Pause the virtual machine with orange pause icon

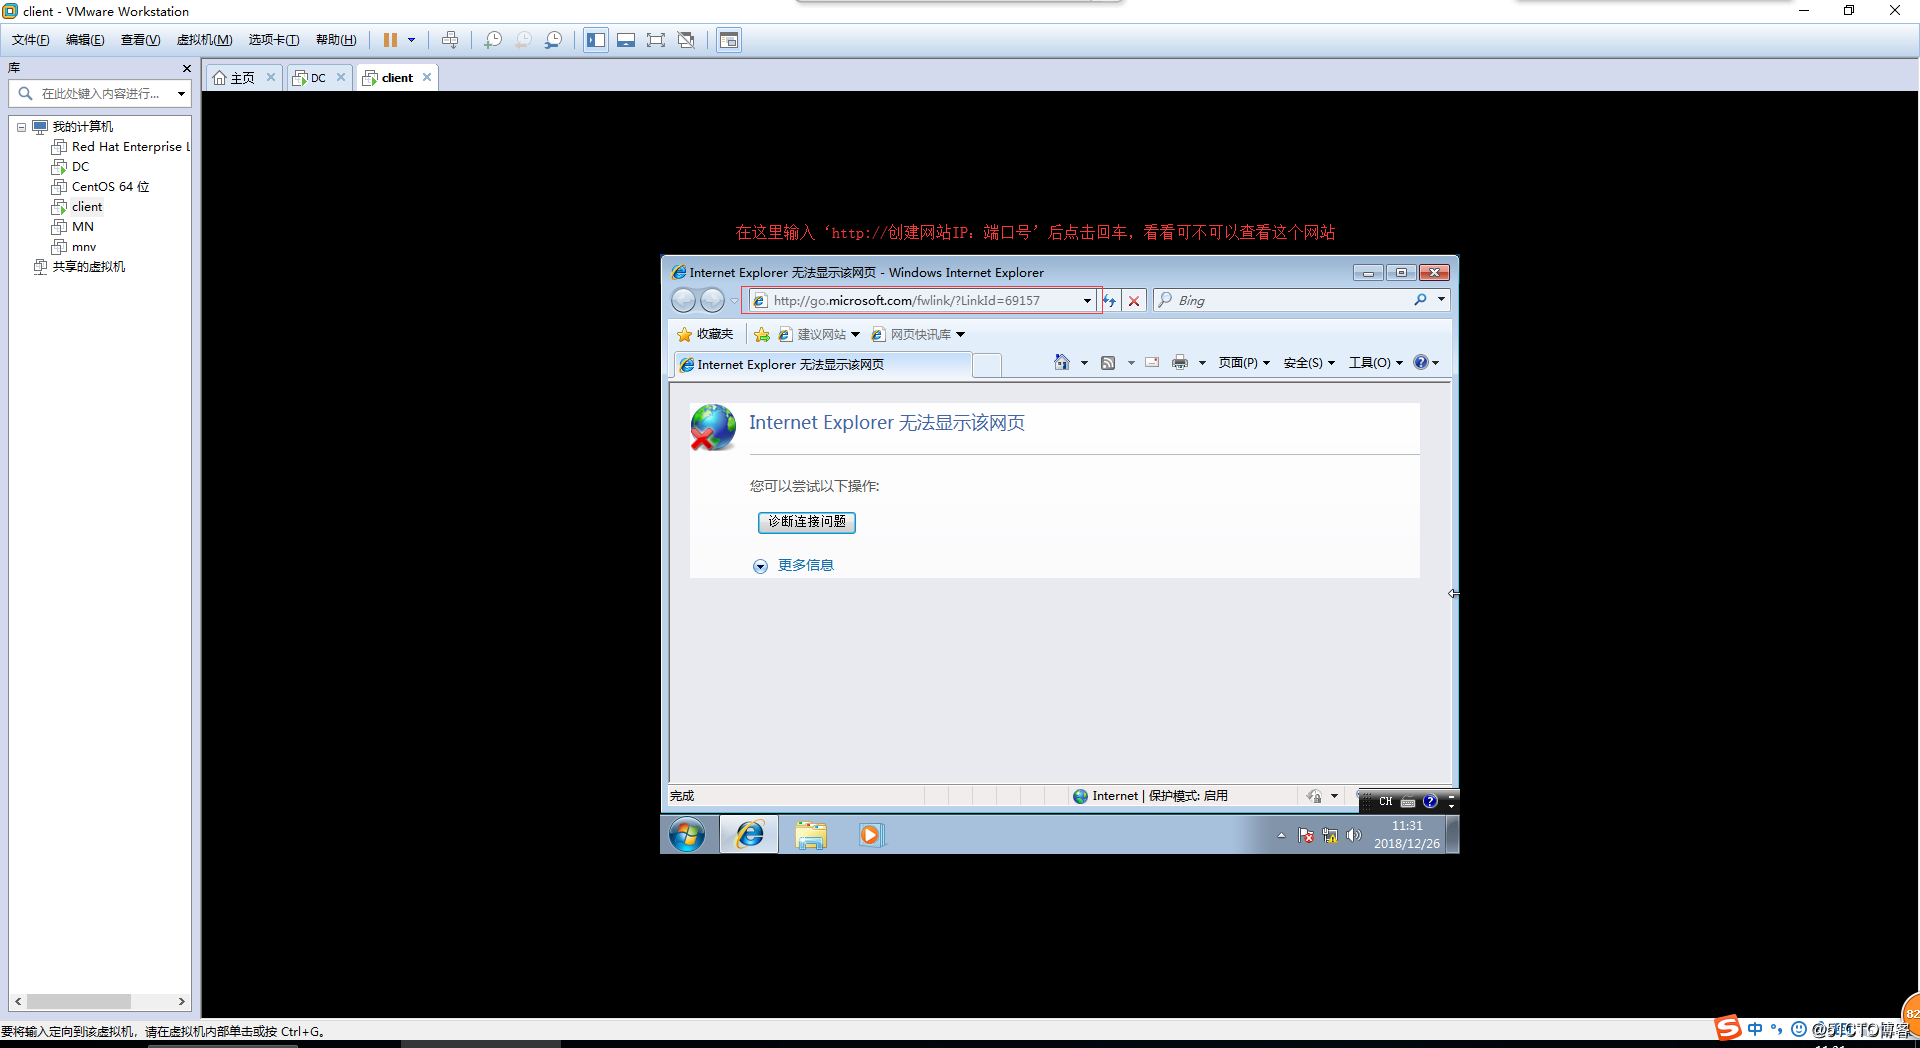pos(390,40)
